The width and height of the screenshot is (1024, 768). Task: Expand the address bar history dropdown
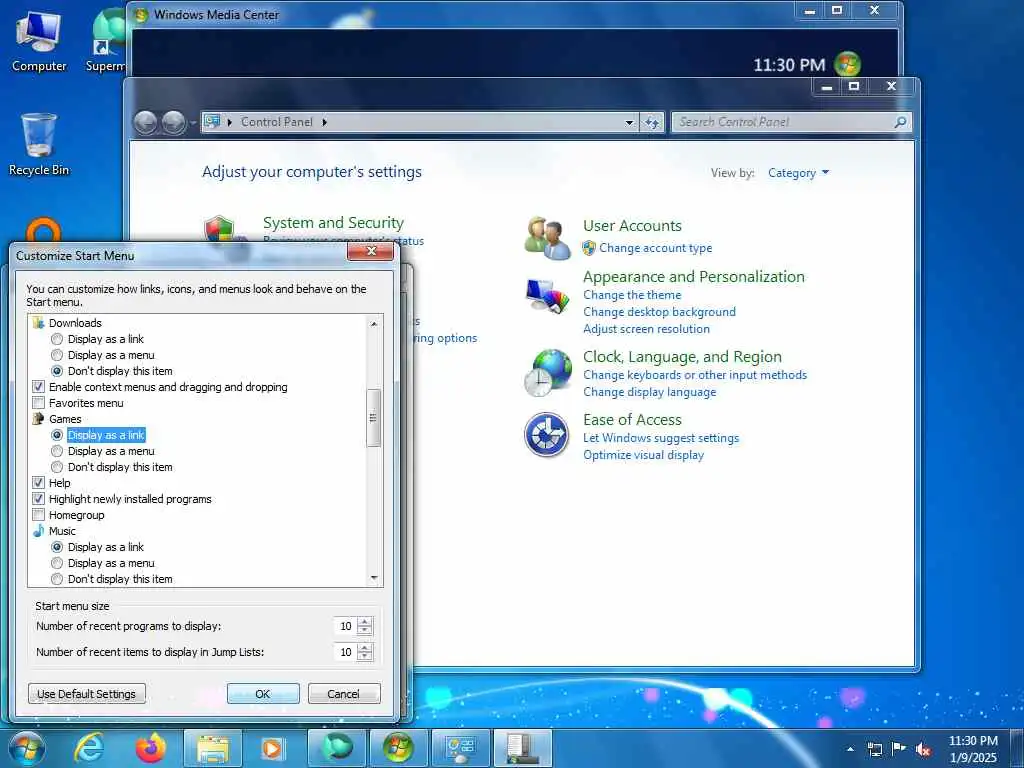(x=629, y=122)
